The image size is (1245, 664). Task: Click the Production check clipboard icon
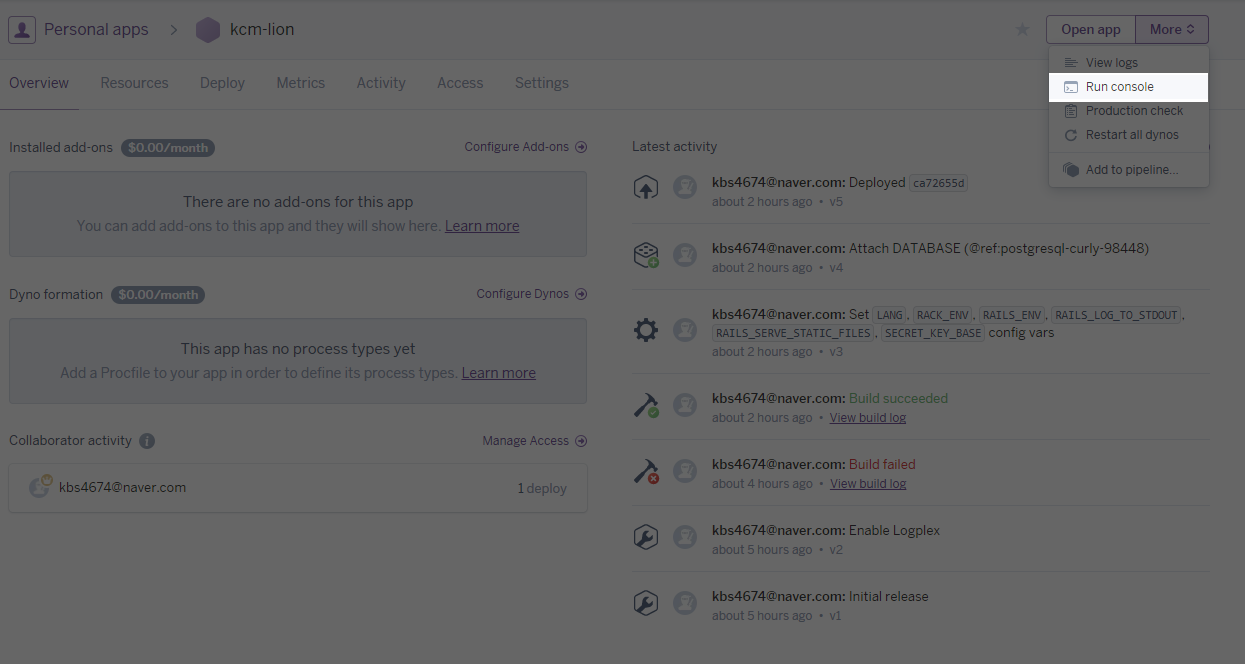(1071, 111)
